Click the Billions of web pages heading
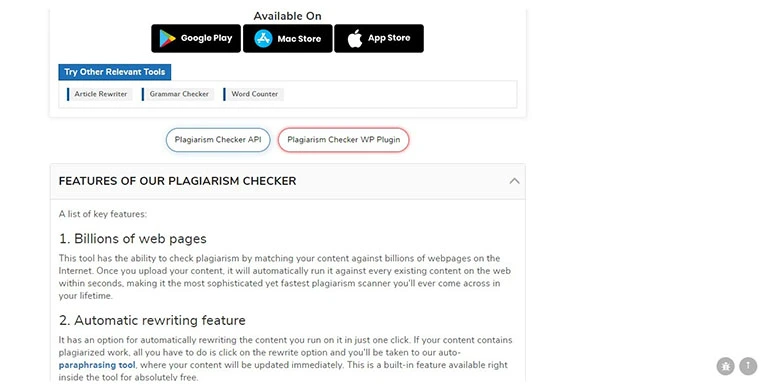Viewport: 764px width, 389px height. click(133, 239)
